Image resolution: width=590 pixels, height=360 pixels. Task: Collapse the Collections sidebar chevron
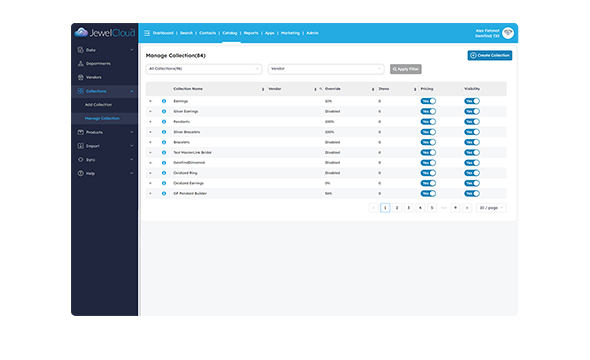[131, 91]
